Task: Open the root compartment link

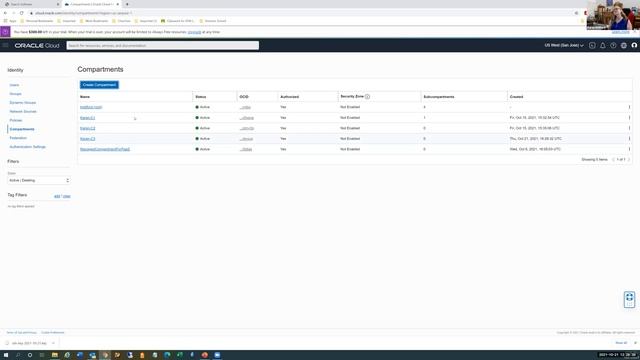Action: 91,107
